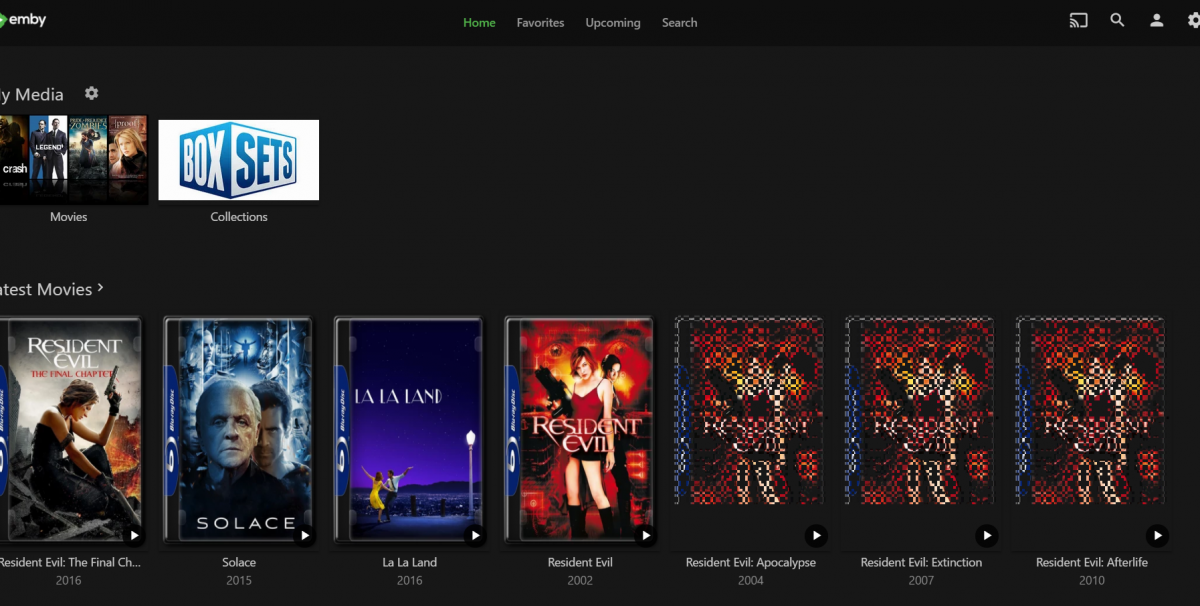The width and height of the screenshot is (1200, 606).
Task: Play Resident Evil: The Final Chapter
Action: pyautogui.click(x=134, y=535)
